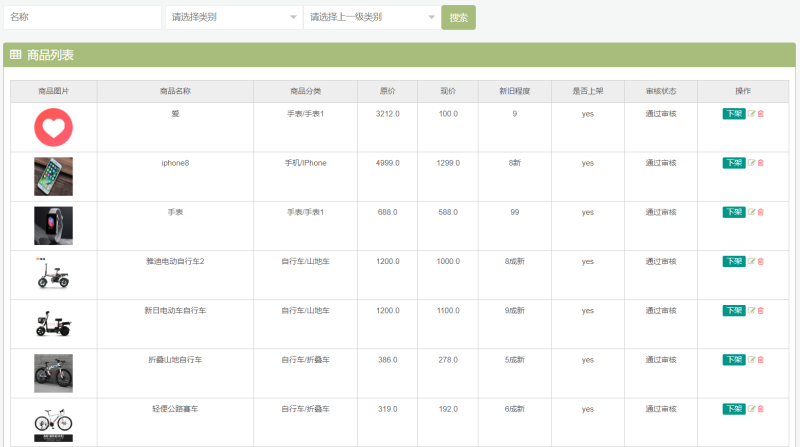
Task: Select the 审核状态 column header
Action: point(661,91)
